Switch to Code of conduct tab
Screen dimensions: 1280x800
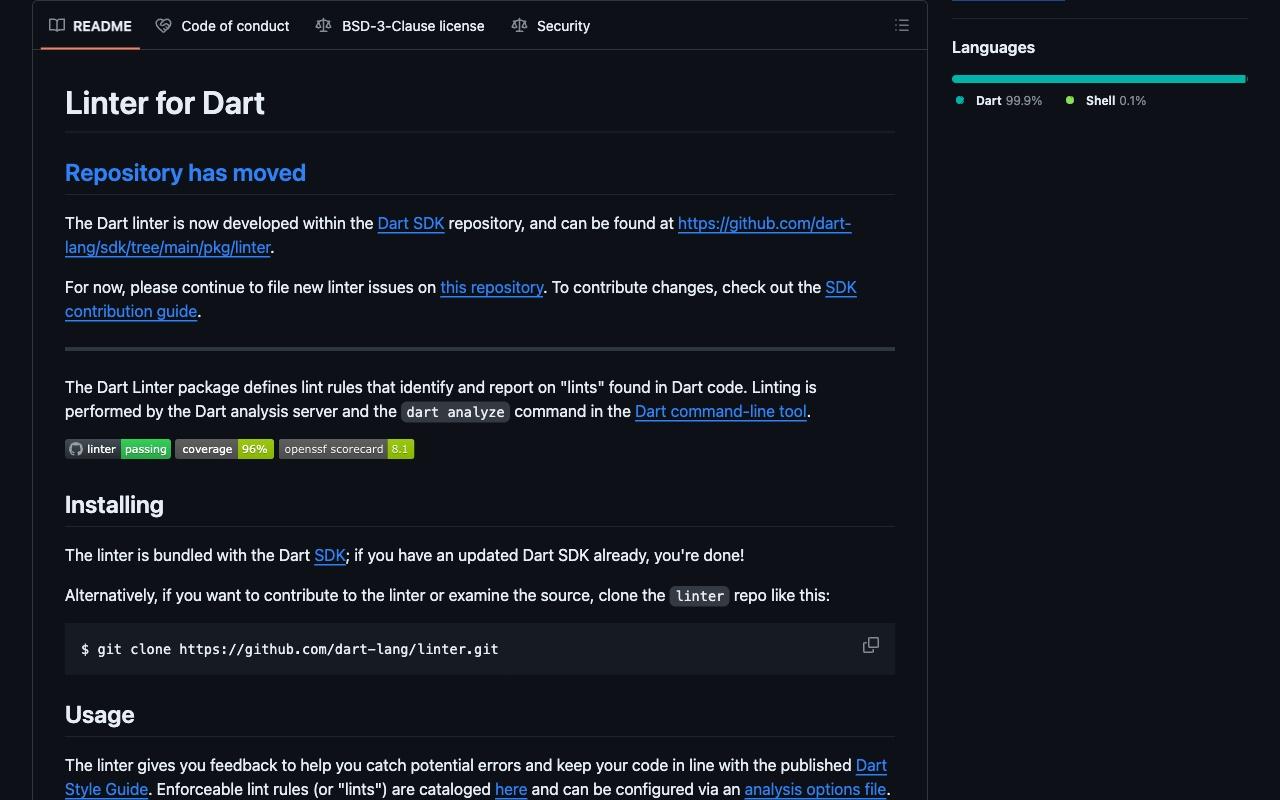click(223, 26)
